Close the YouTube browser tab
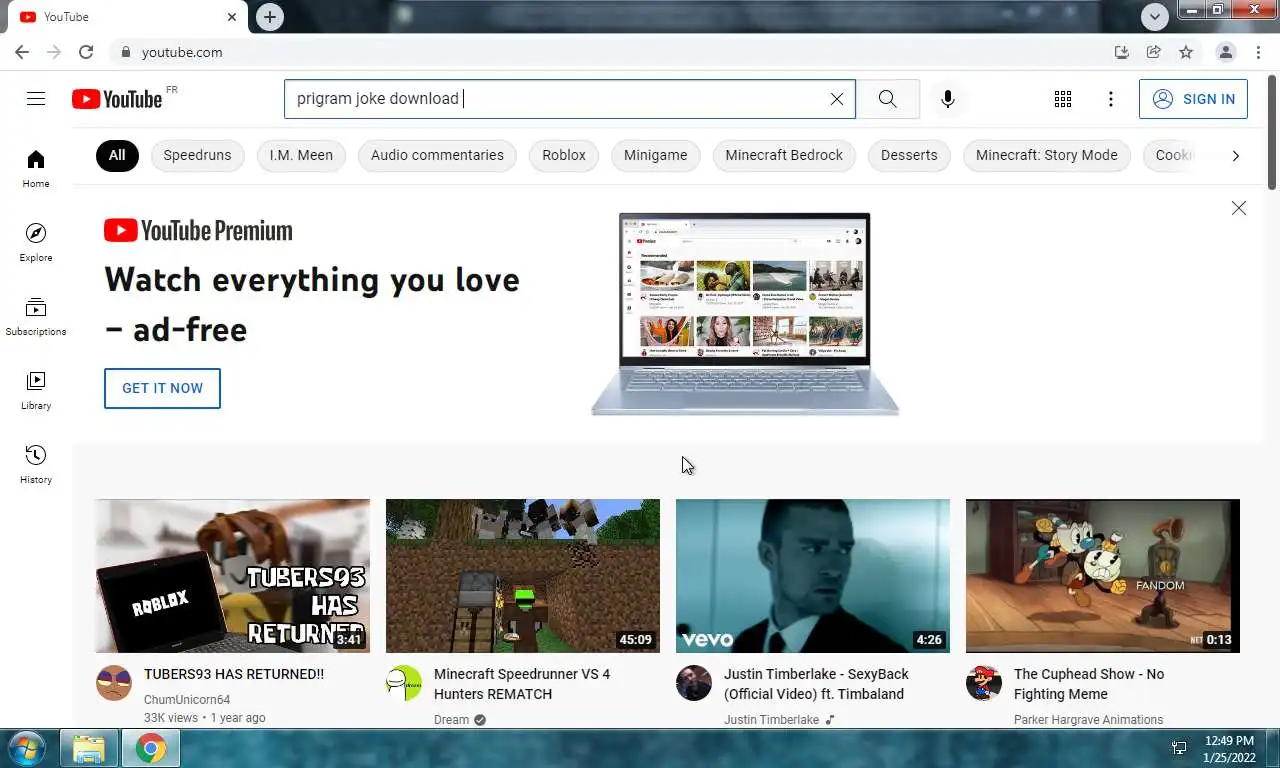 coord(232,17)
